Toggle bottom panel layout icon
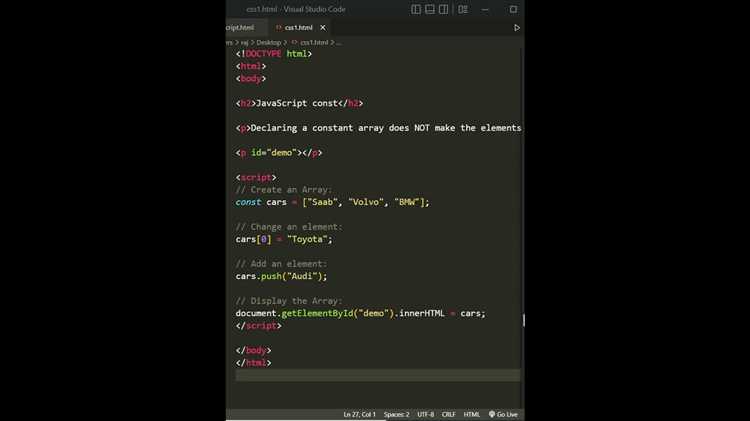Image resolution: width=750 pixels, height=421 pixels. (430, 9)
